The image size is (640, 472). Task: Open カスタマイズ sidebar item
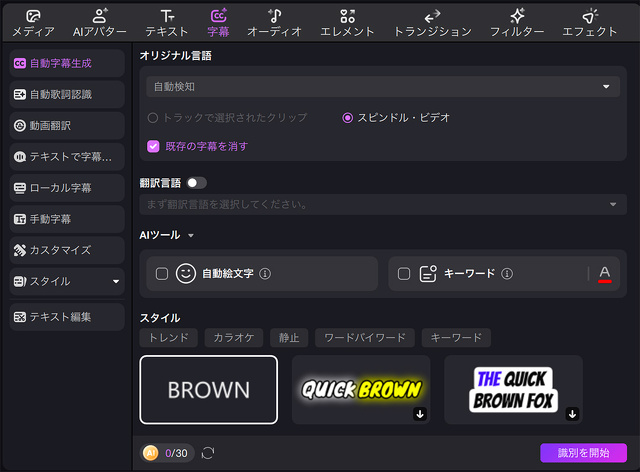67,250
